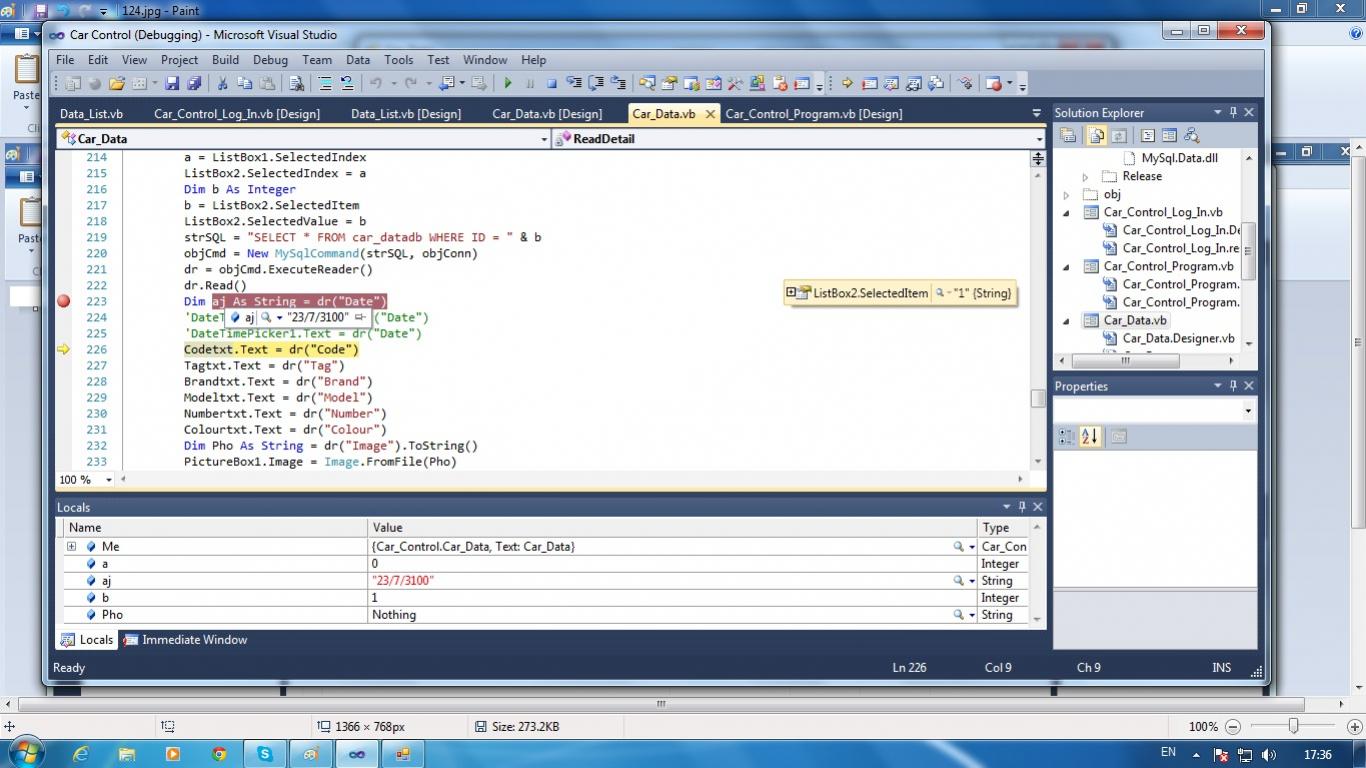
Task: Click Paint's zoom out minus button
Action: [1233, 727]
